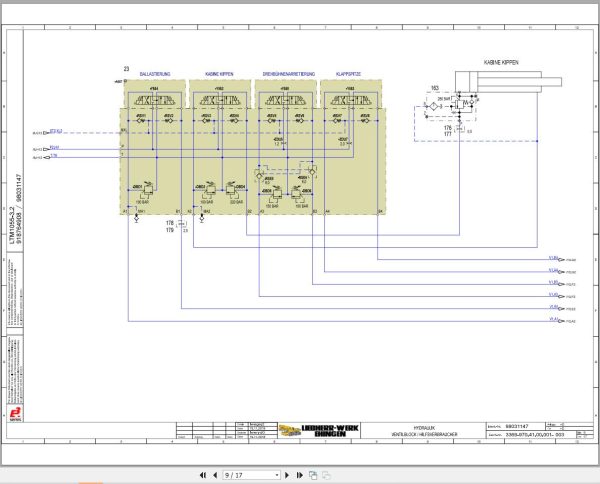Open the 9 / 17 page dropdown
Viewport: 600px width, 484px height.
[x=251, y=475]
